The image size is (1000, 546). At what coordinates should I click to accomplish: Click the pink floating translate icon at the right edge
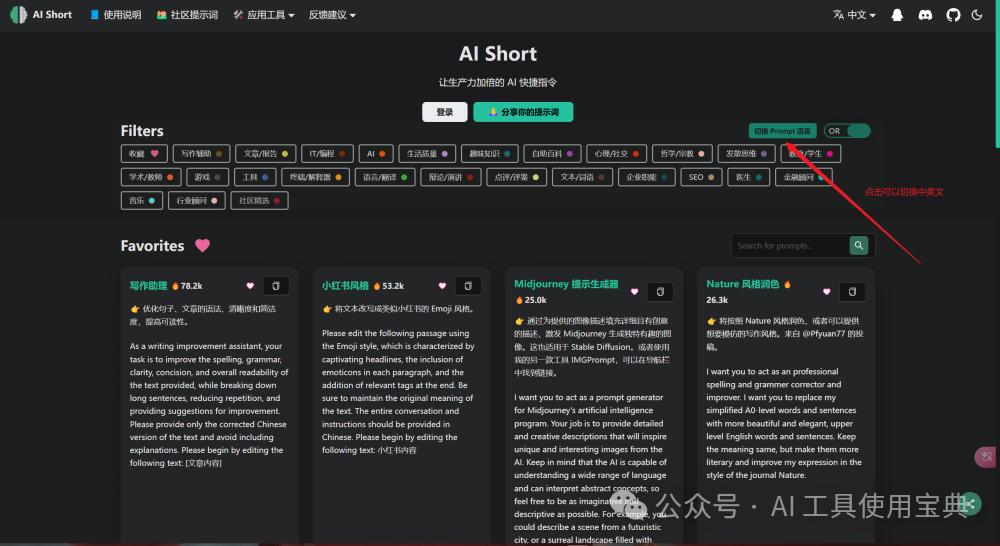[986, 457]
